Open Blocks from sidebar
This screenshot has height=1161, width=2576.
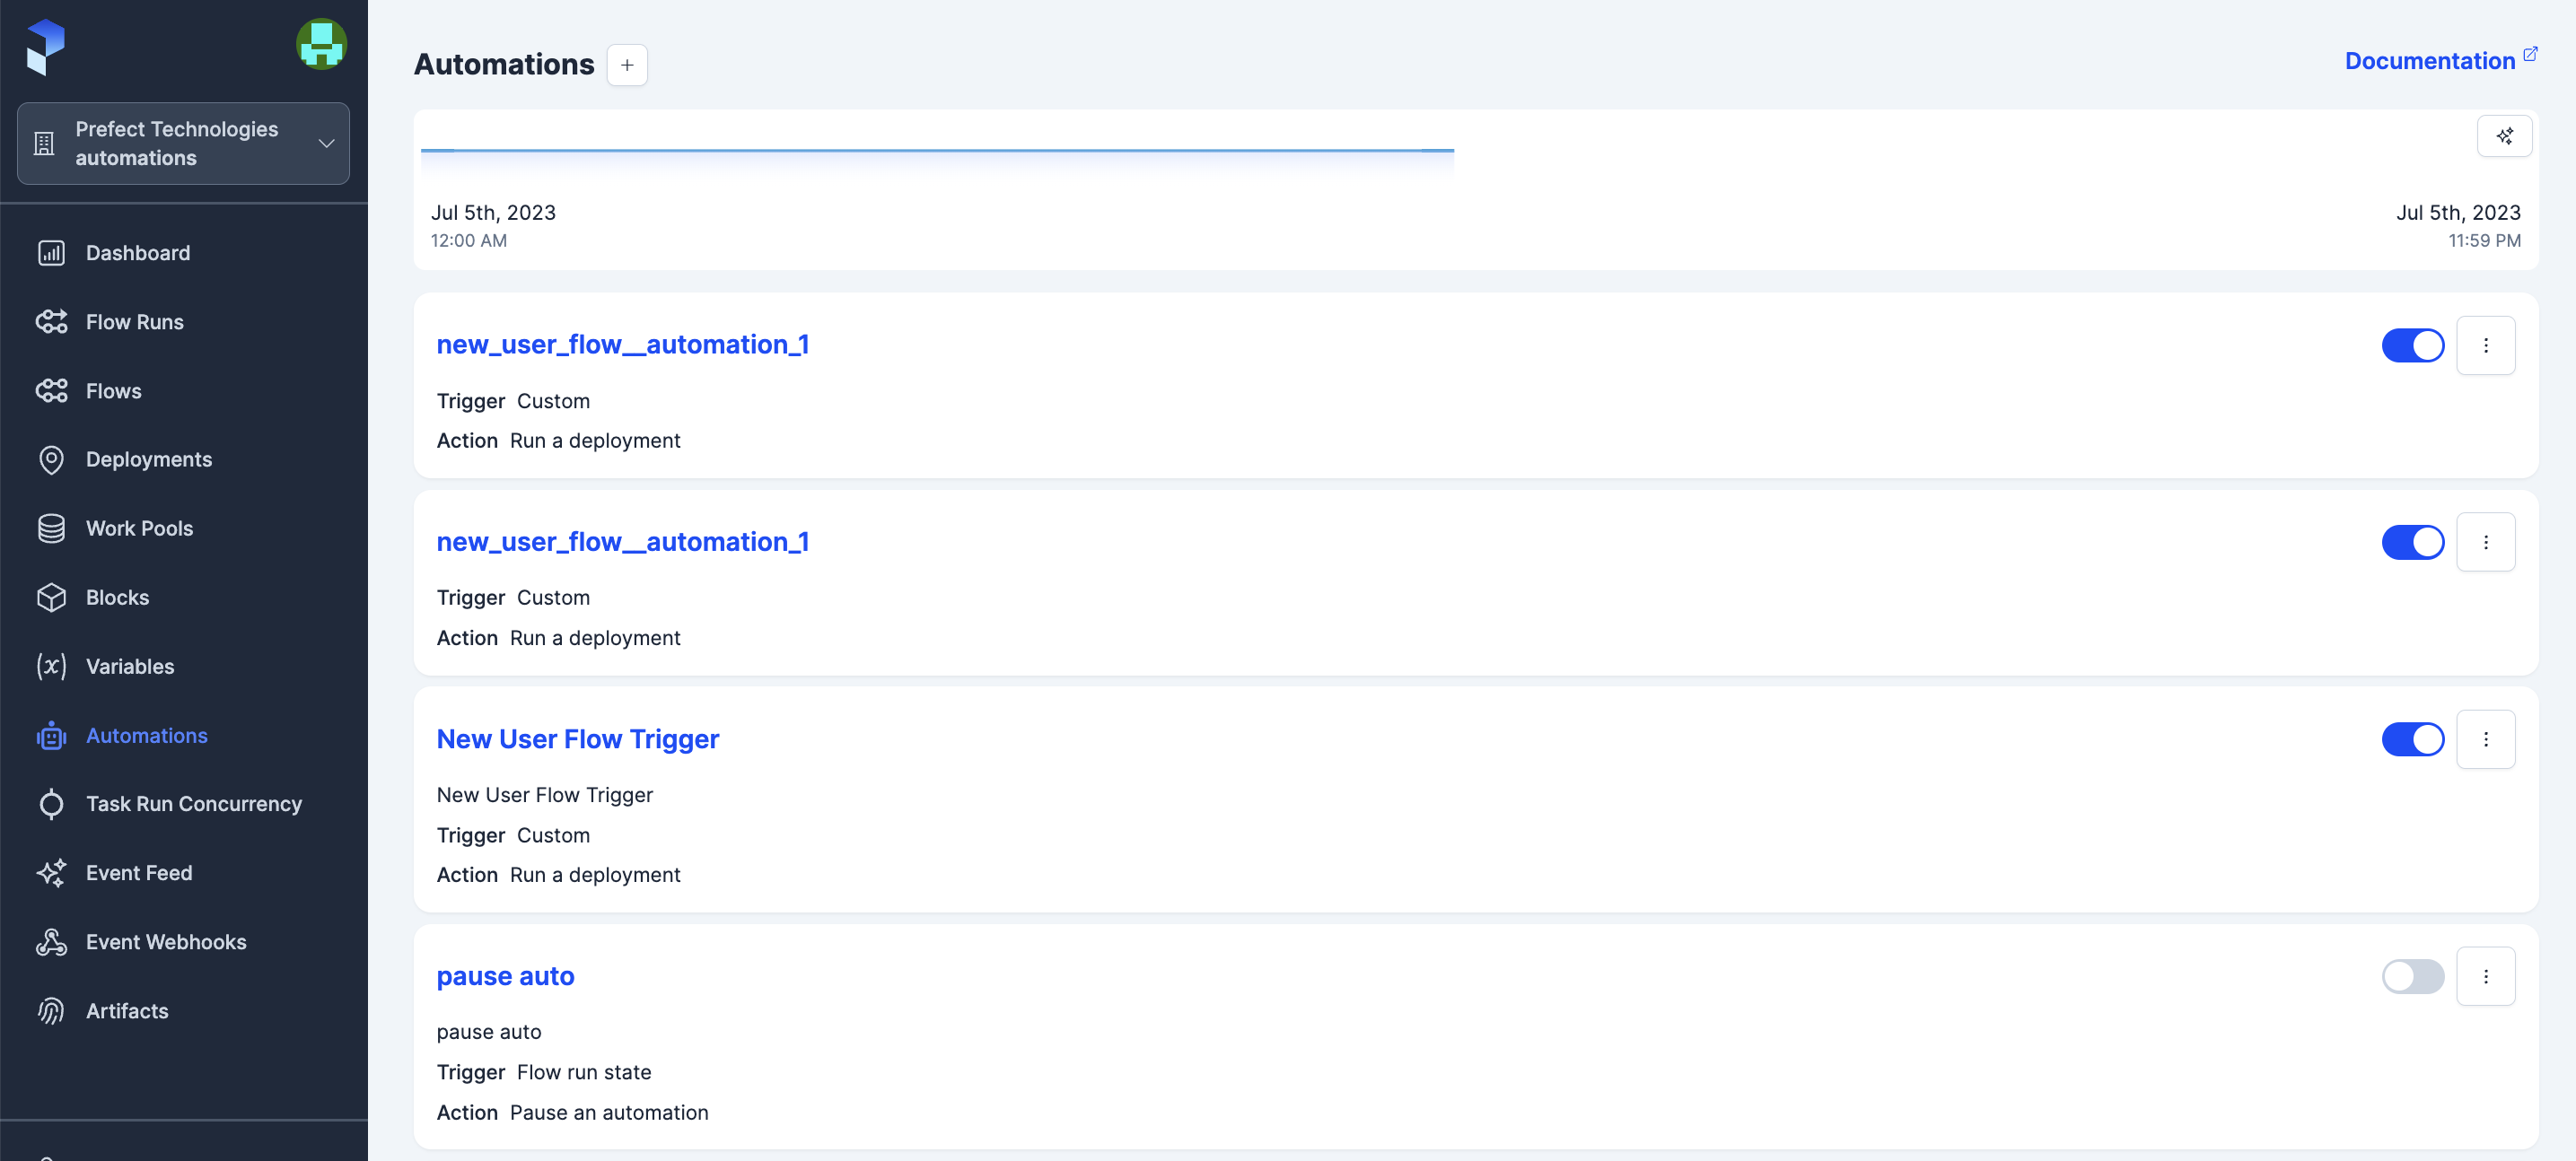[118, 598]
